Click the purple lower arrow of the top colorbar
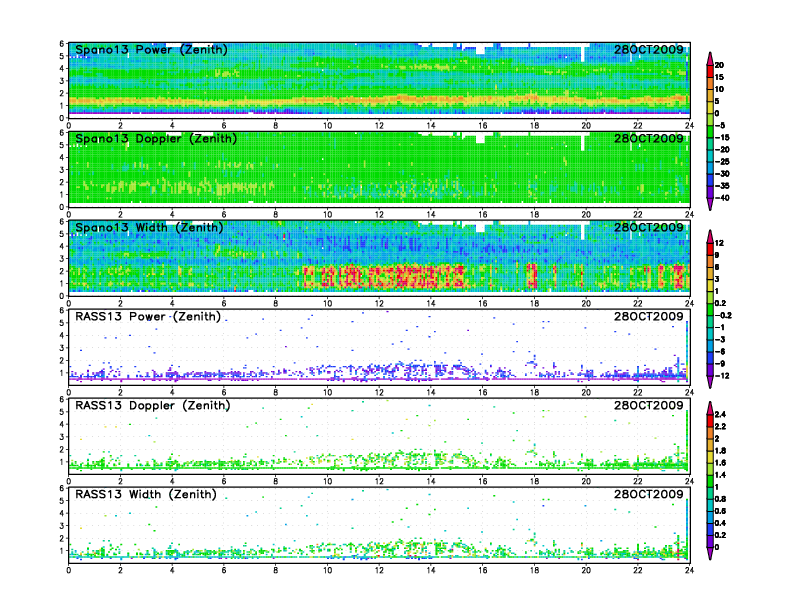The width and height of the screenshot is (792, 612). point(710,204)
